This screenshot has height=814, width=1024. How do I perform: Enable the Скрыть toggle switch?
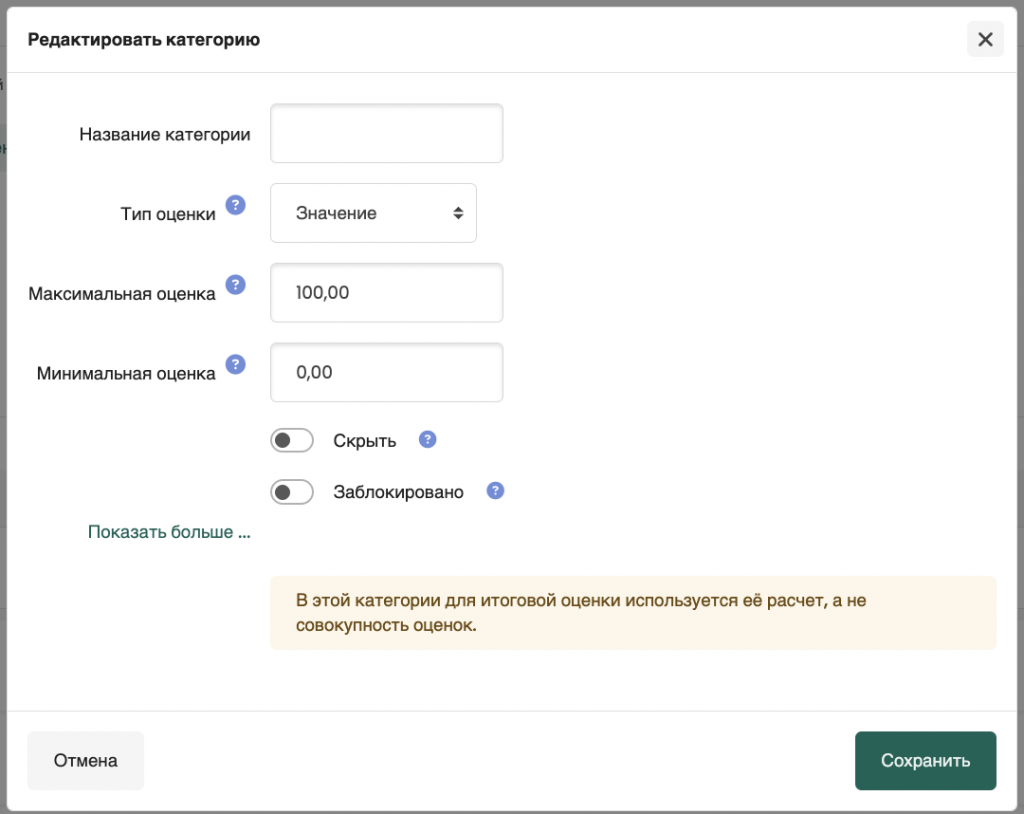[x=292, y=441]
